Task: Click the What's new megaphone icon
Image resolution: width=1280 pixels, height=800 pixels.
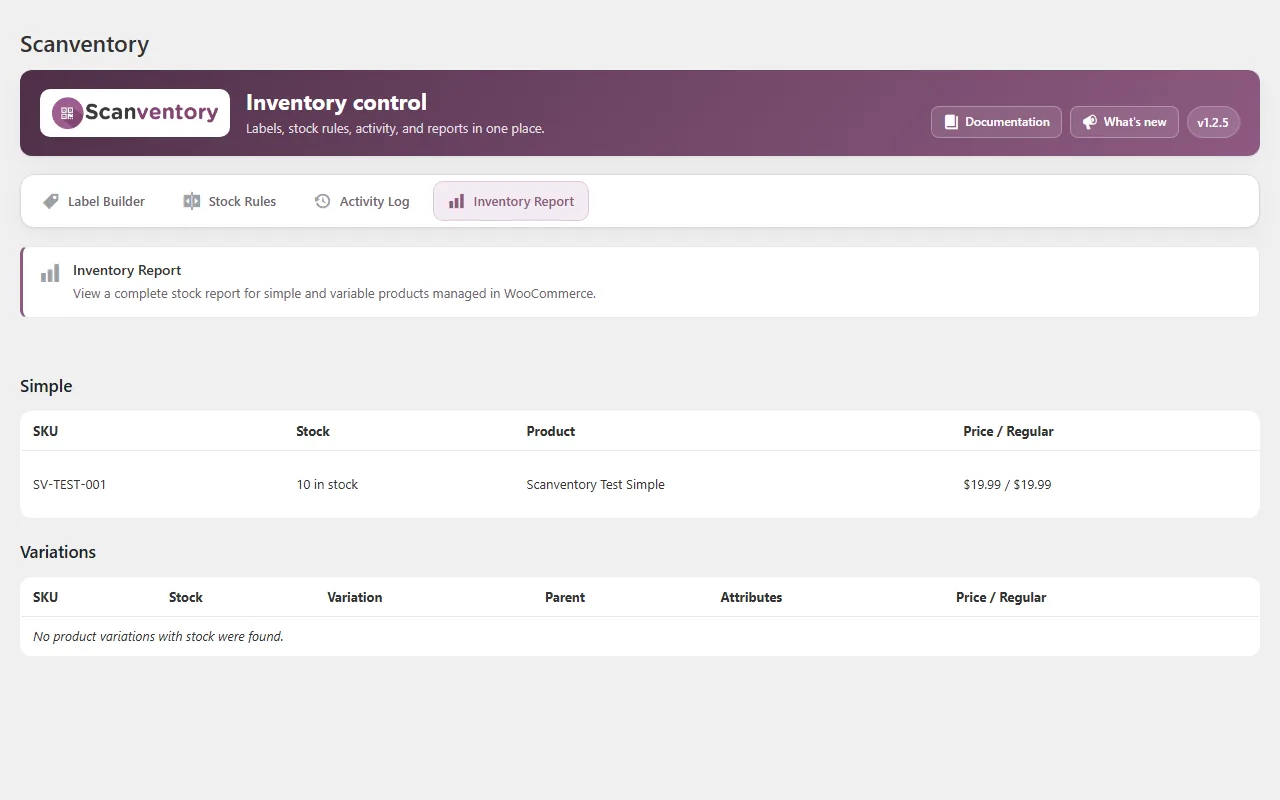Action: click(x=1090, y=122)
